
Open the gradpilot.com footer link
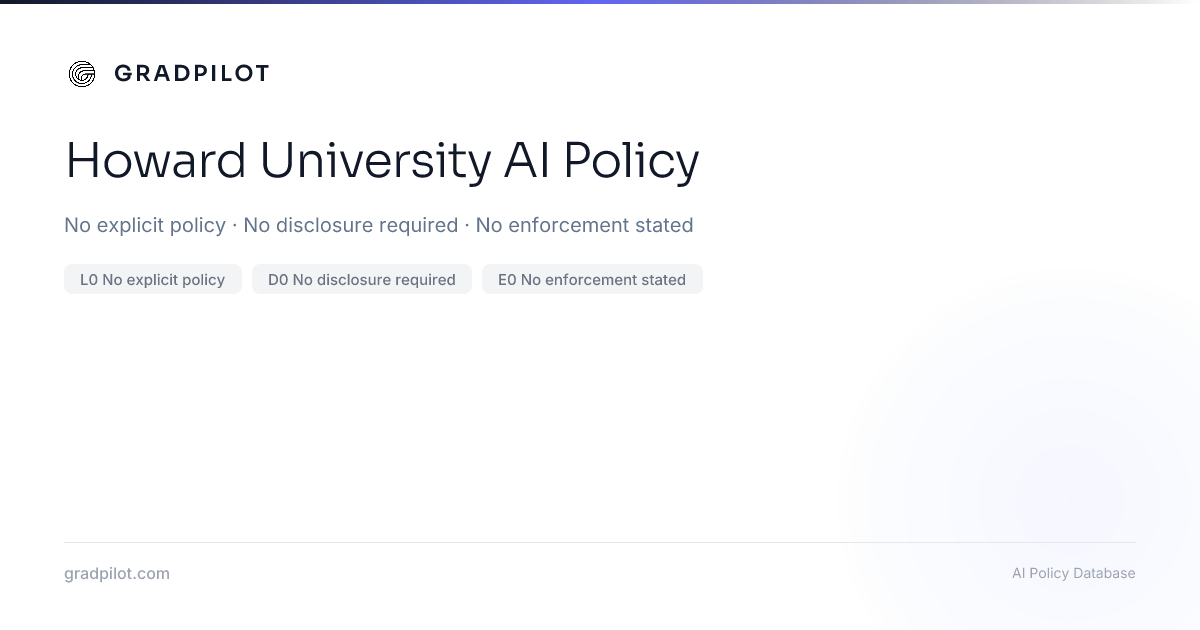point(117,573)
